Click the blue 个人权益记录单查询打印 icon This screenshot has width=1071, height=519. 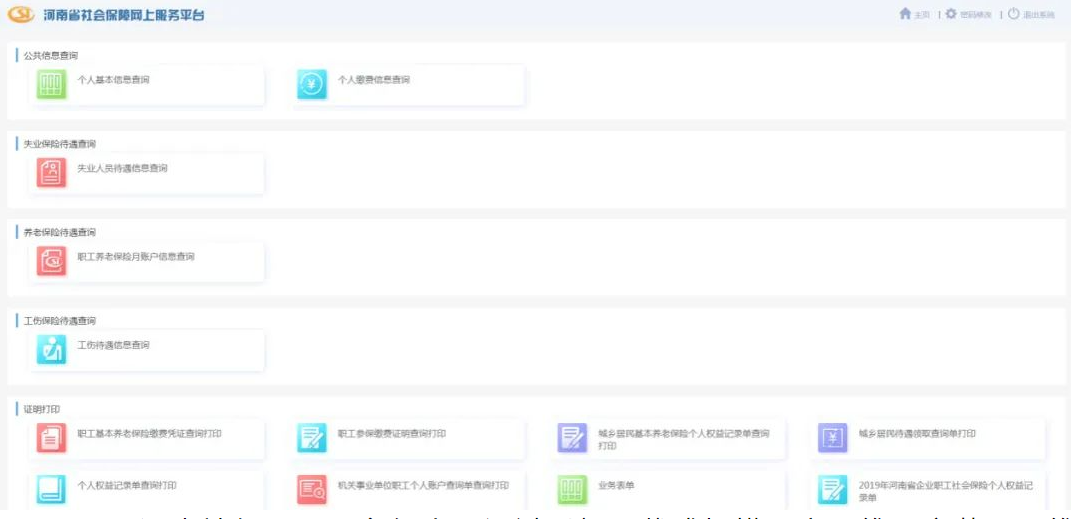click(x=51, y=489)
